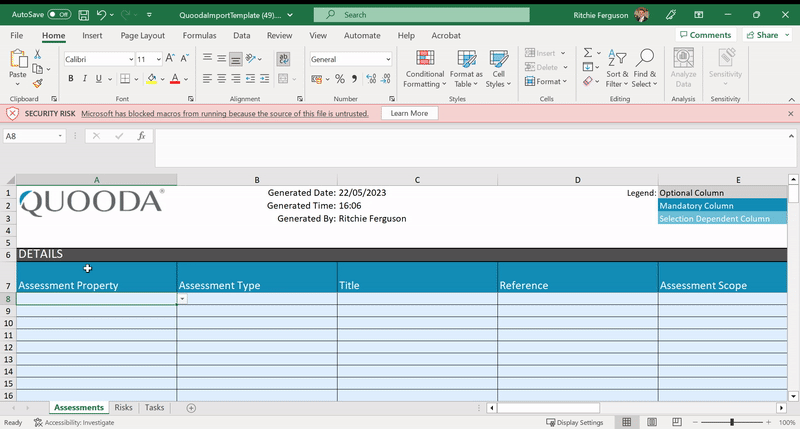Open the cell A8 validation dropdown arrow
Screen dimensions: 800x429
[x=182, y=299]
